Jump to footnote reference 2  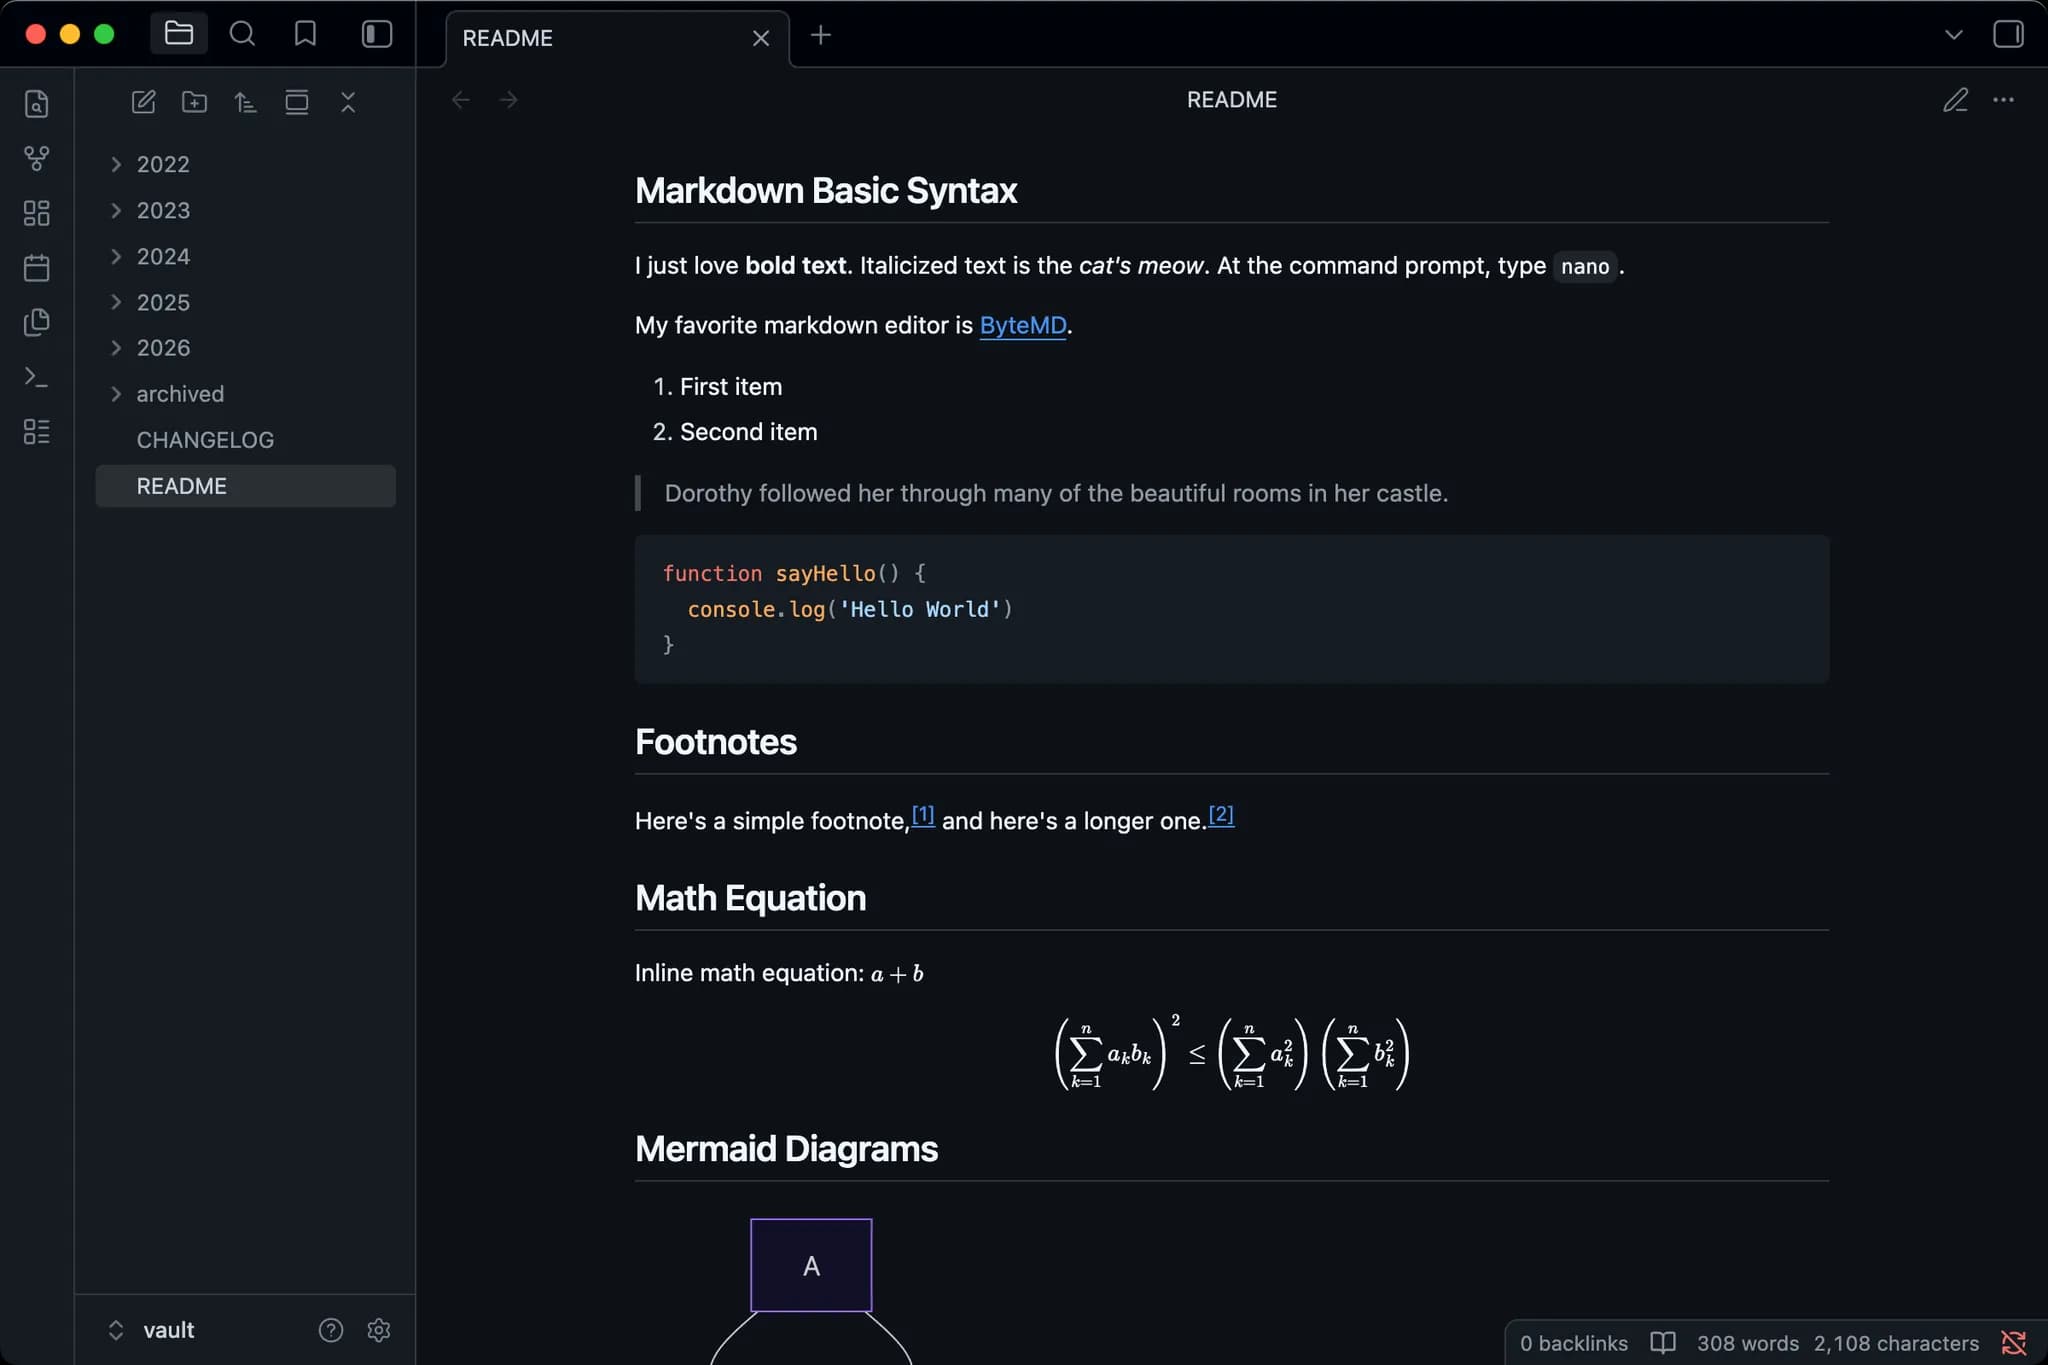click(1221, 815)
